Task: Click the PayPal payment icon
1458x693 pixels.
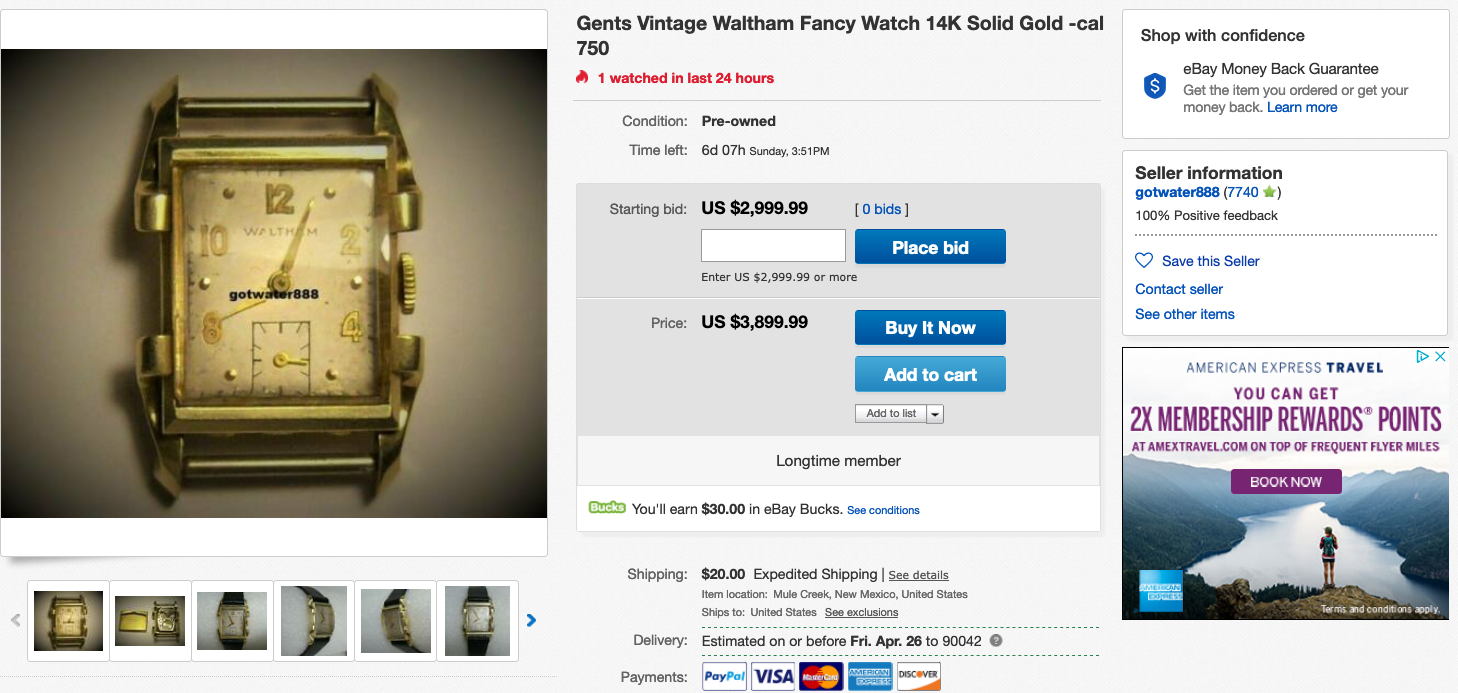Action: (725, 676)
